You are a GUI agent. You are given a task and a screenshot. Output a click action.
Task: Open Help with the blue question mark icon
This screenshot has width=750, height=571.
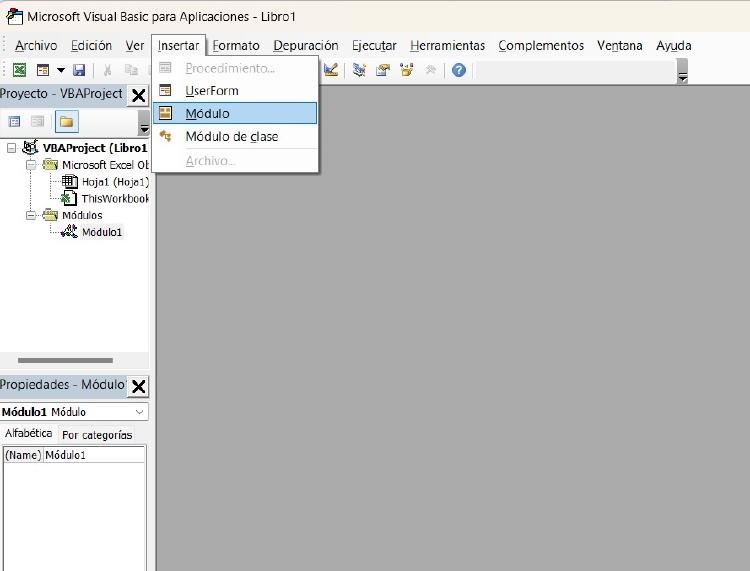click(459, 70)
